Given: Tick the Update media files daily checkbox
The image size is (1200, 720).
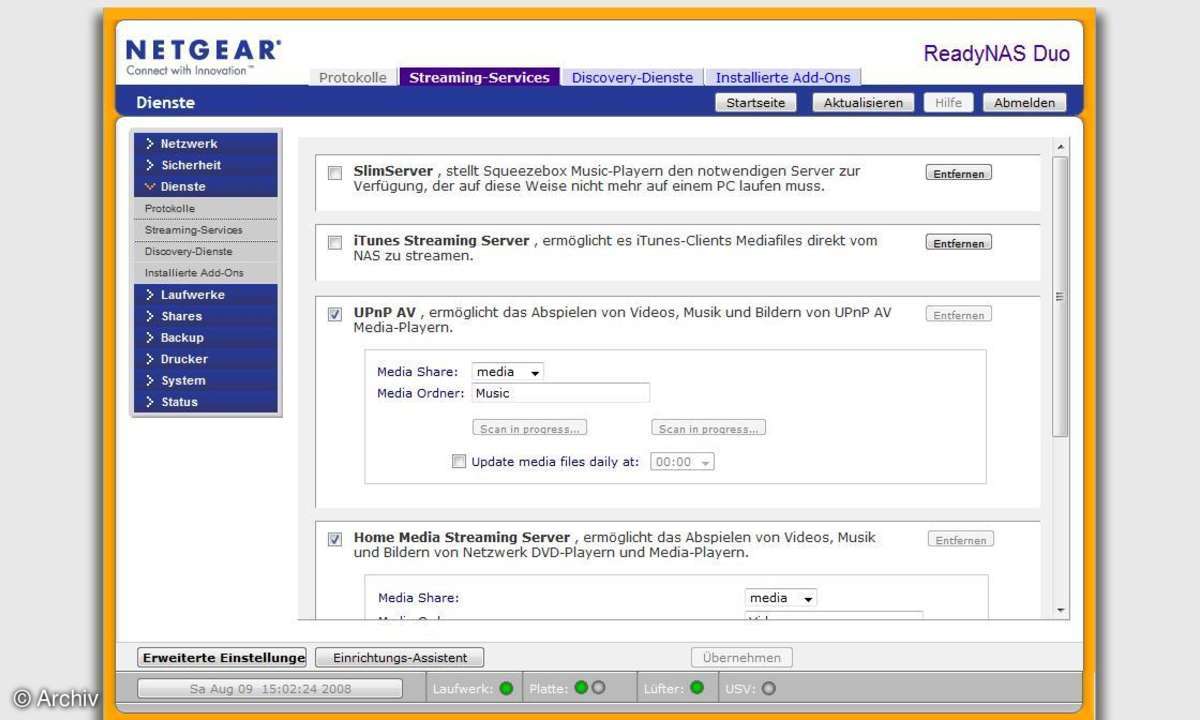Looking at the screenshot, I should tap(459, 462).
